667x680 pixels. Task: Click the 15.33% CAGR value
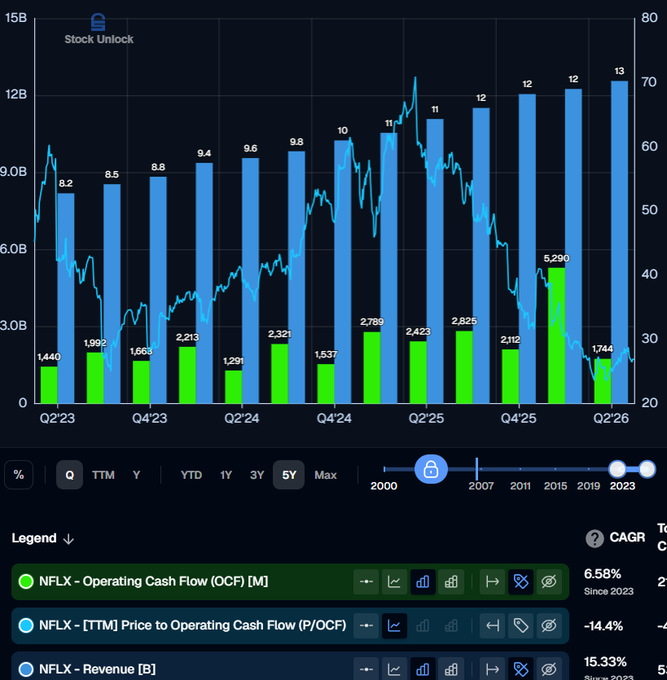pos(605,662)
